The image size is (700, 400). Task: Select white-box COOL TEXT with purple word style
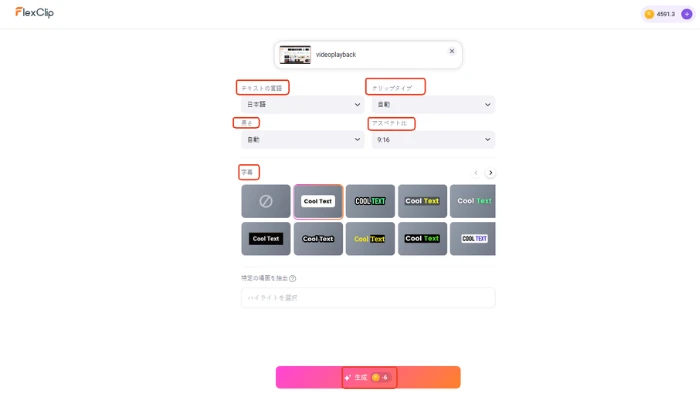point(473,239)
